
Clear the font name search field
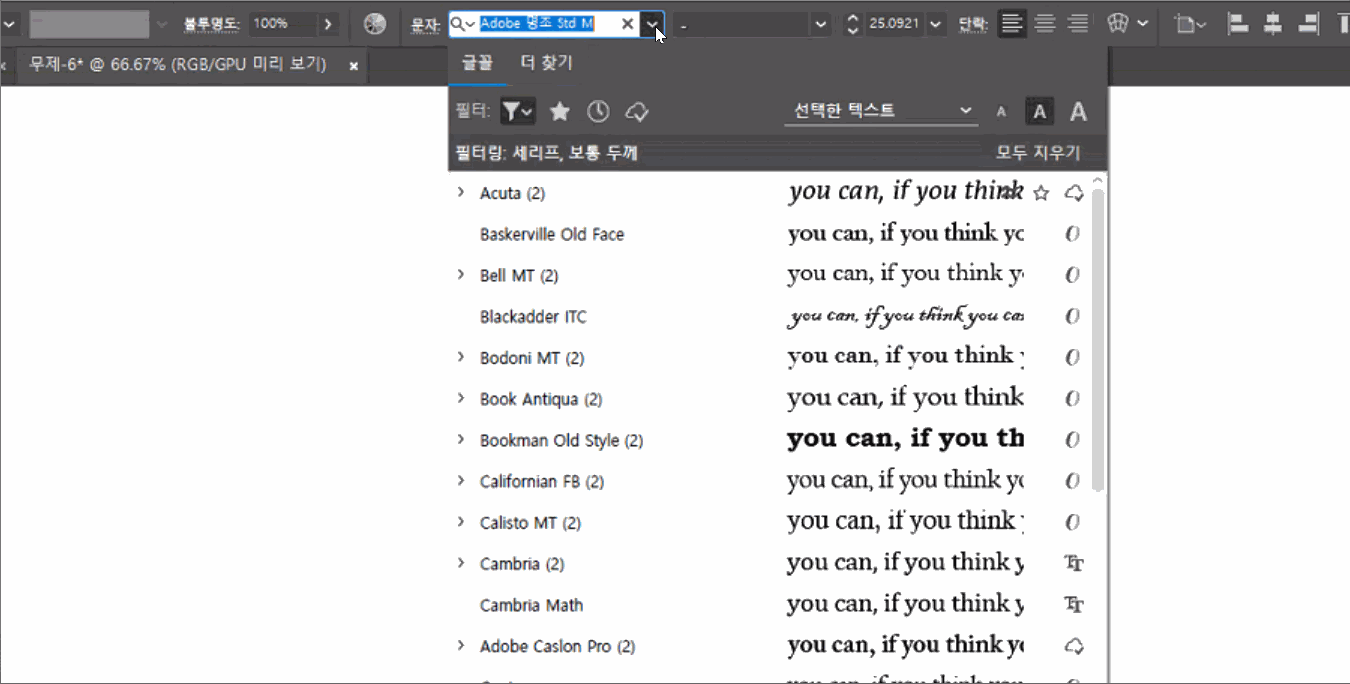tap(627, 24)
